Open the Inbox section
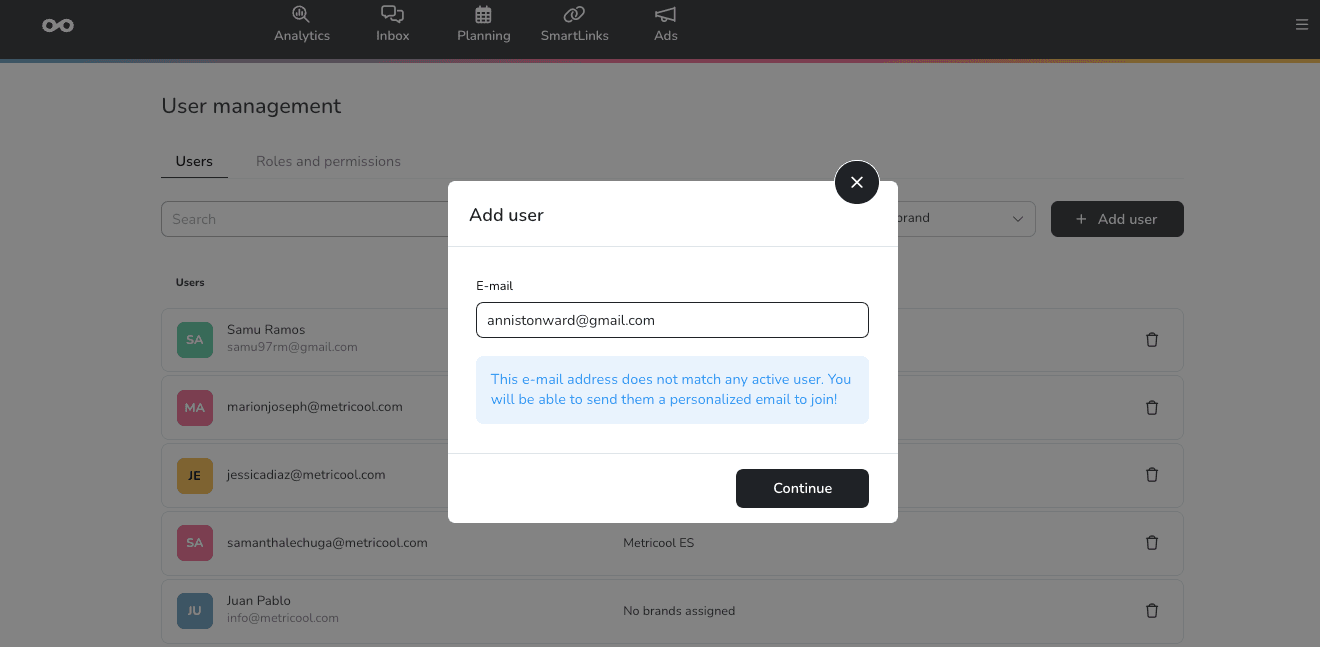This screenshot has width=1320, height=647. tap(392, 24)
